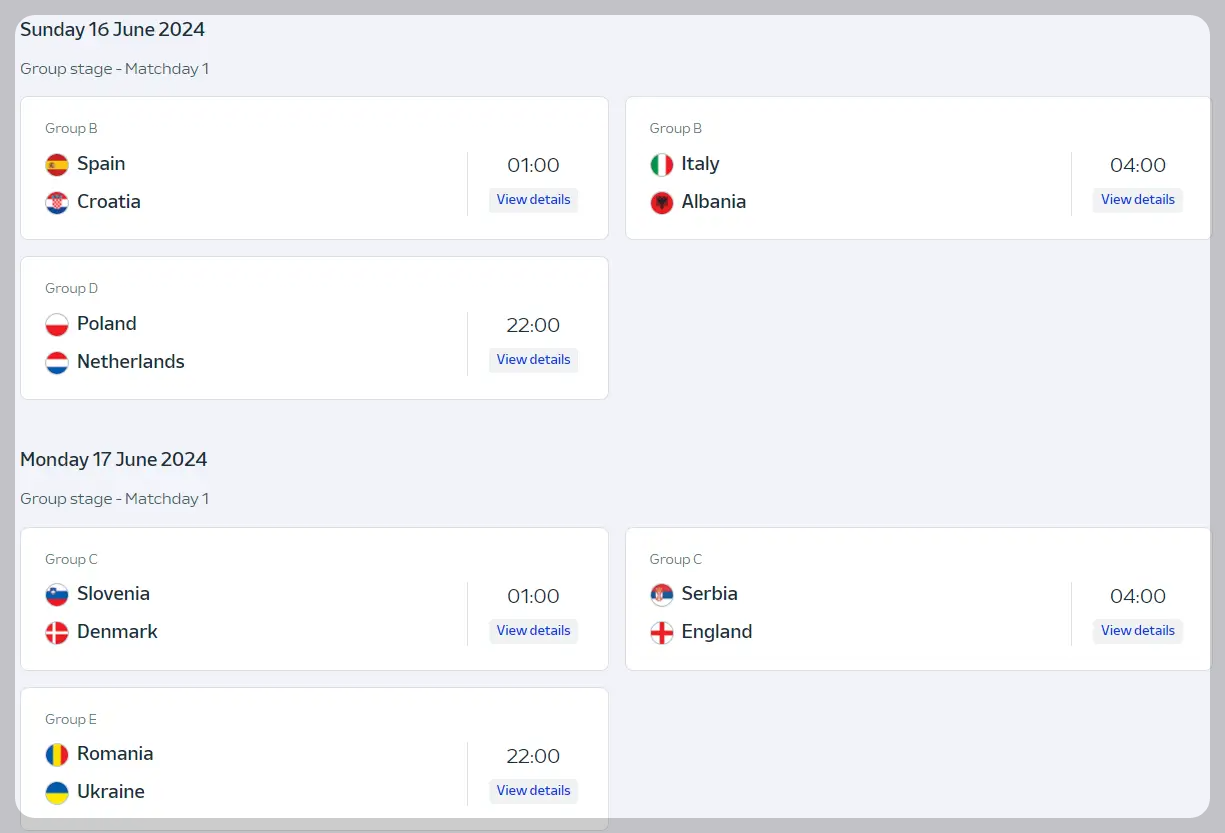1225x833 pixels.
Task: Click the Slovenia flag icon
Action: coord(57,595)
